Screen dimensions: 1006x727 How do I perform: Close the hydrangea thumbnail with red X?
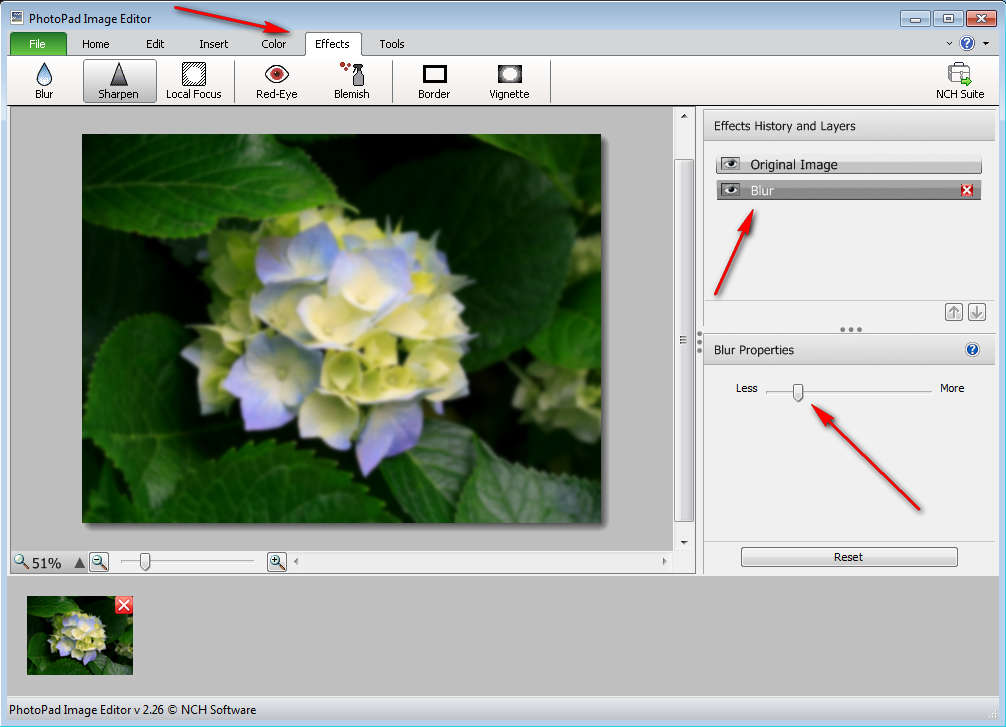click(x=124, y=605)
